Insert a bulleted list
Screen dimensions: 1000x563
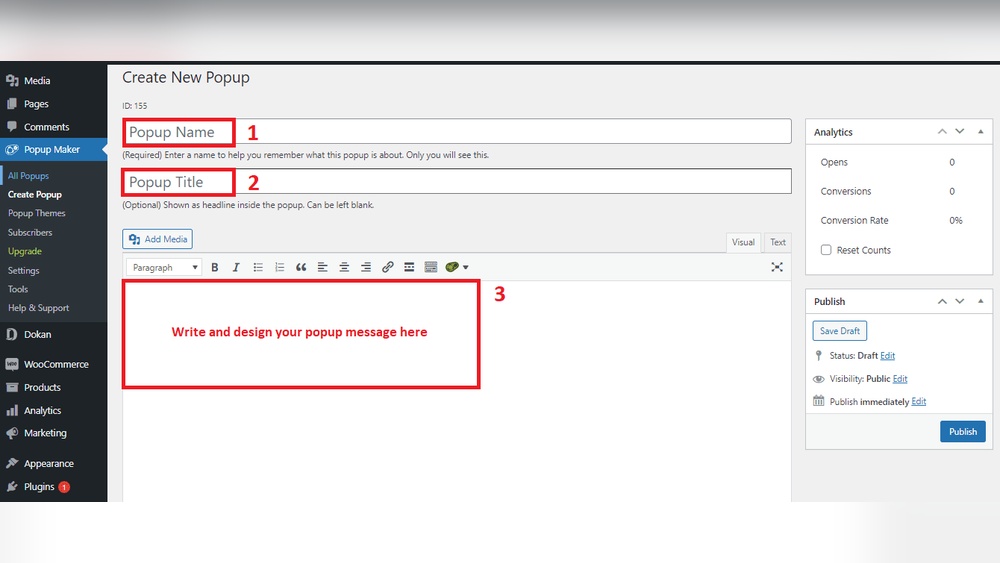pyautogui.click(x=258, y=267)
